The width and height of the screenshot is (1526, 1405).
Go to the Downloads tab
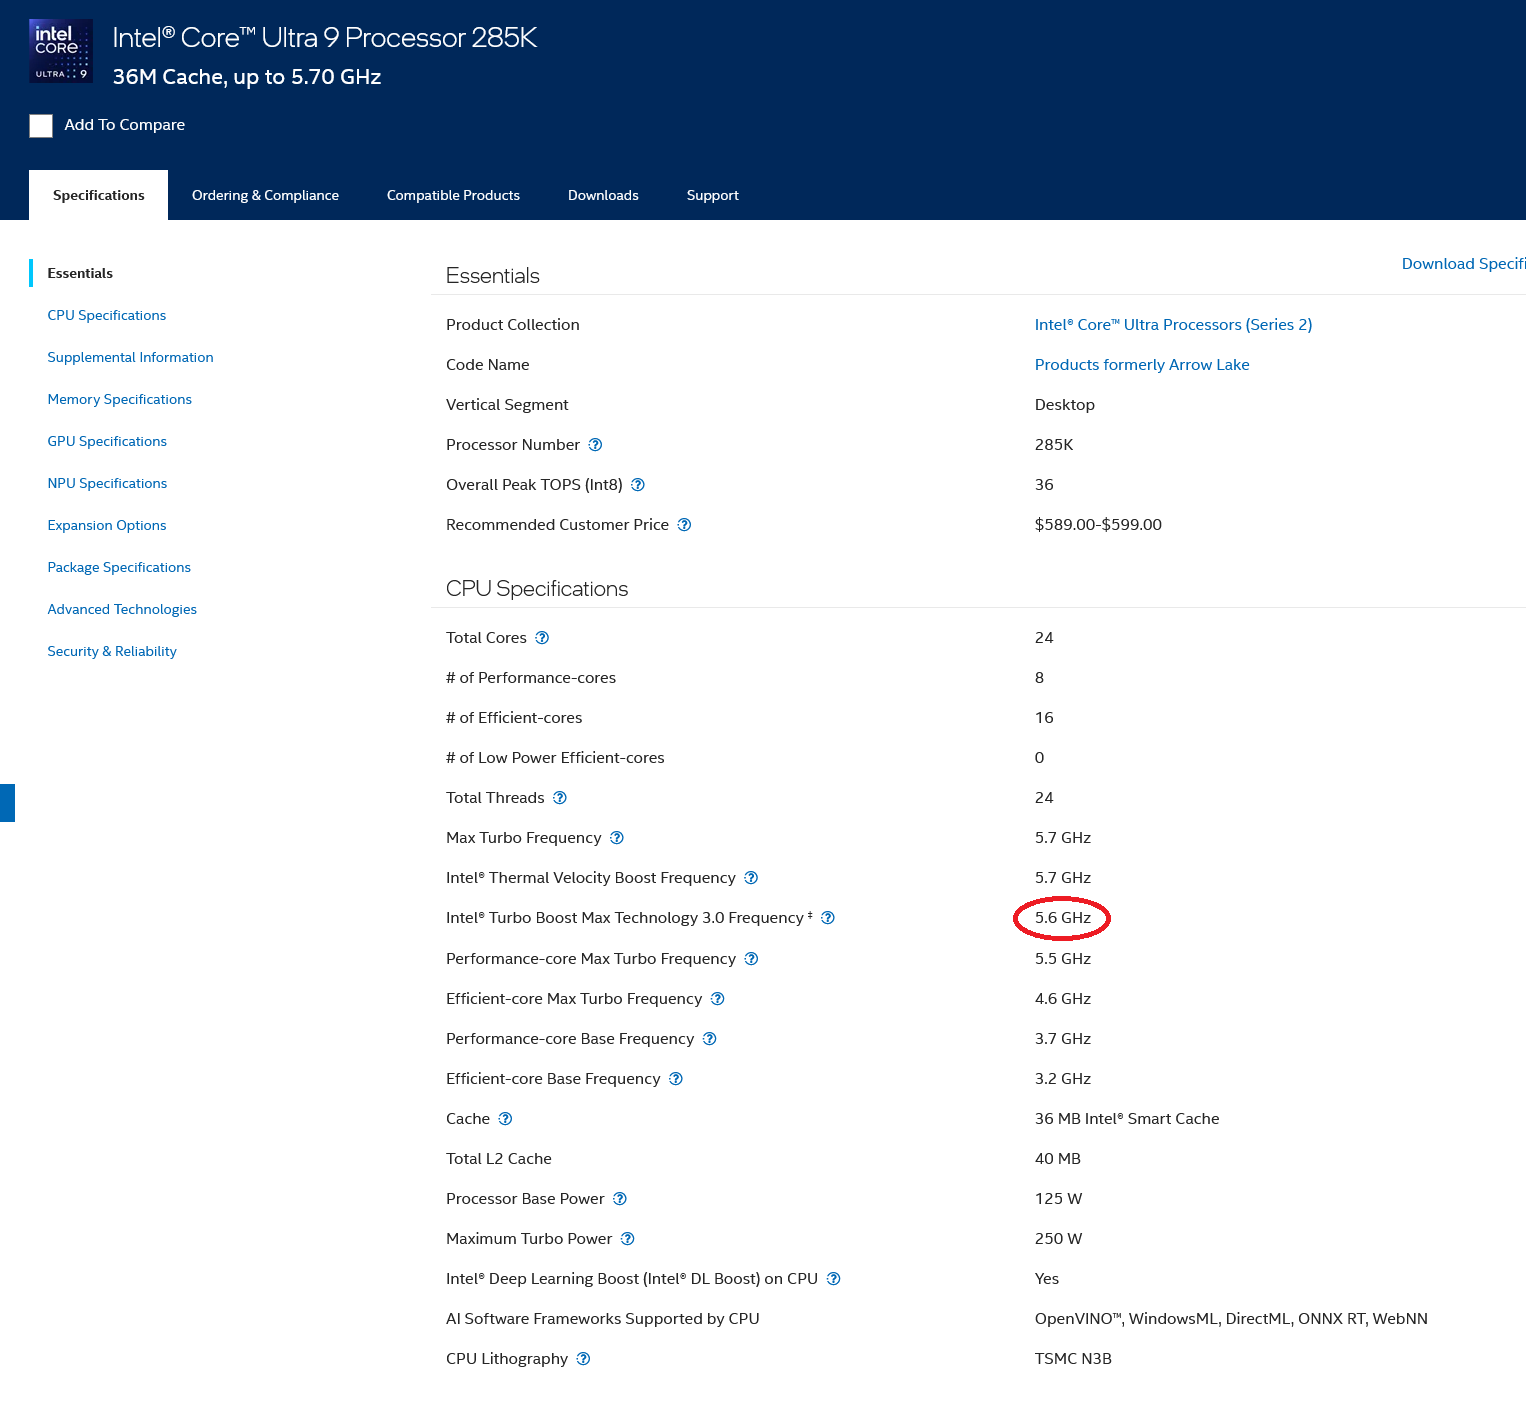pyautogui.click(x=603, y=196)
